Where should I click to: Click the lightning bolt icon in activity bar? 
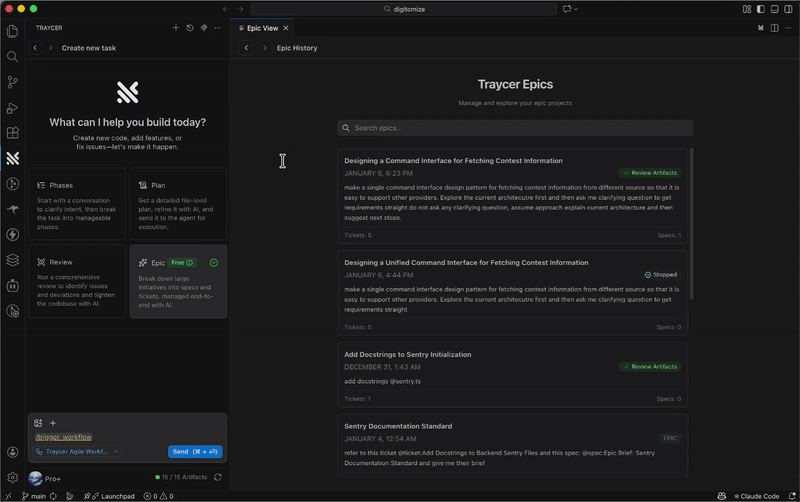click(x=13, y=235)
